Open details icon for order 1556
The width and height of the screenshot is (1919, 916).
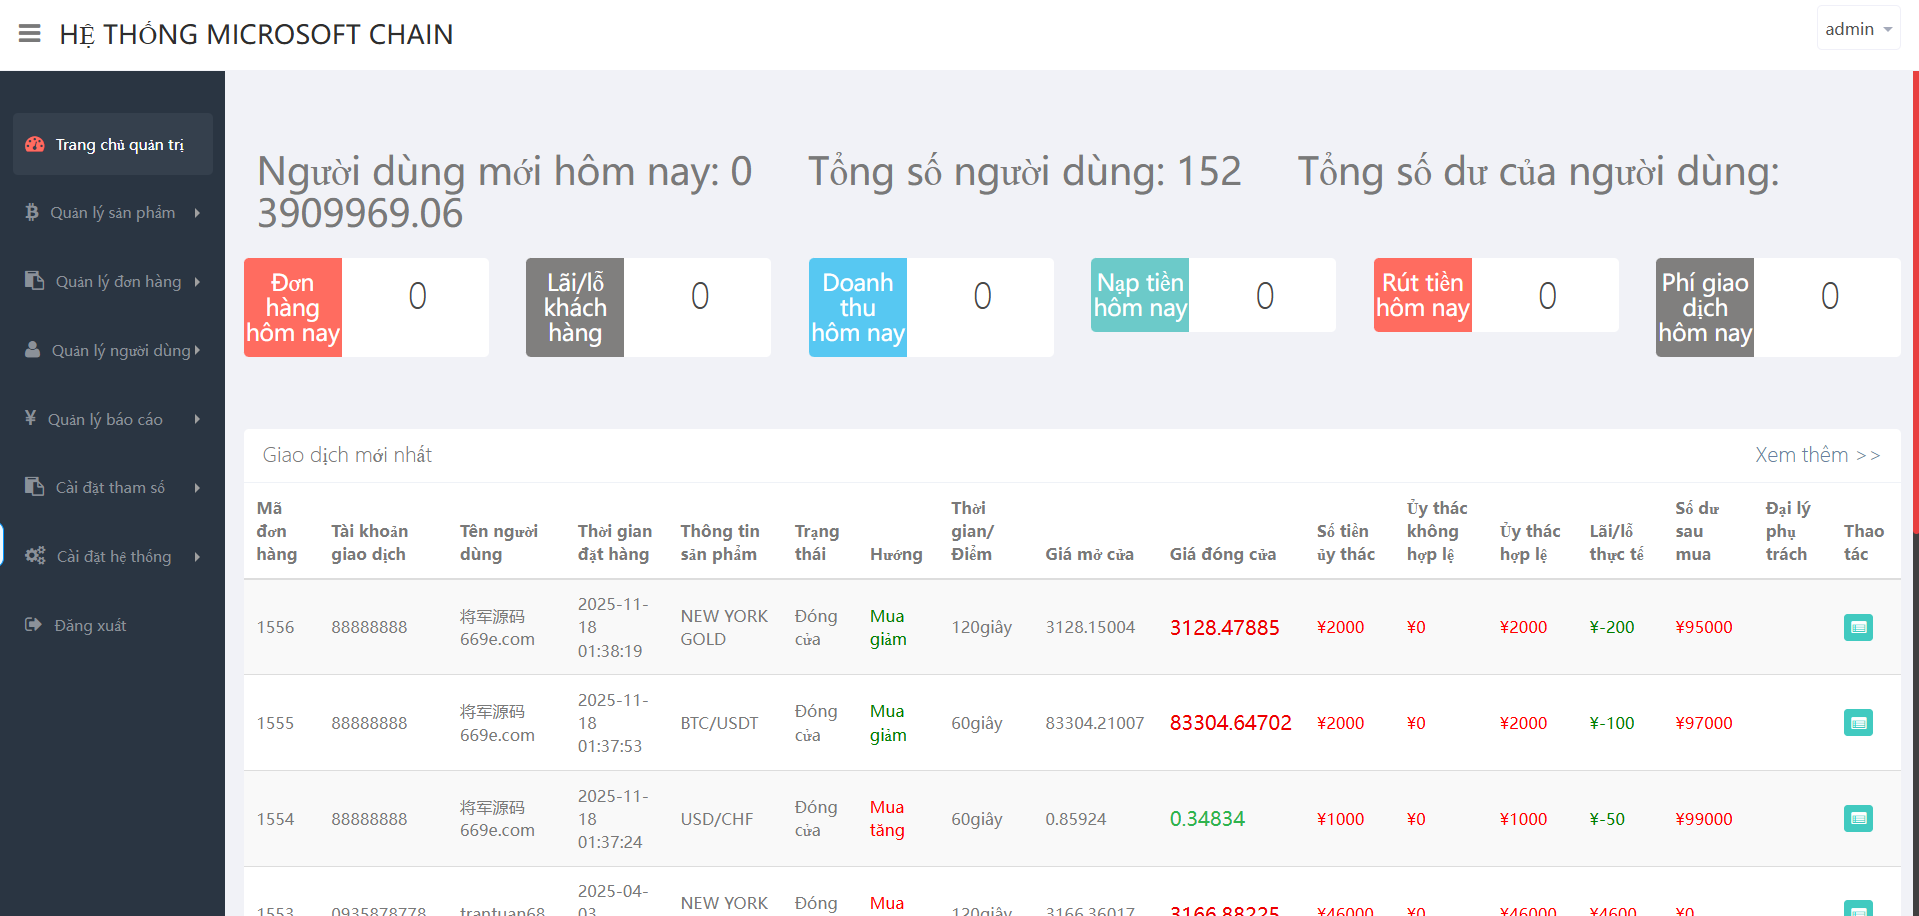tap(1857, 627)
